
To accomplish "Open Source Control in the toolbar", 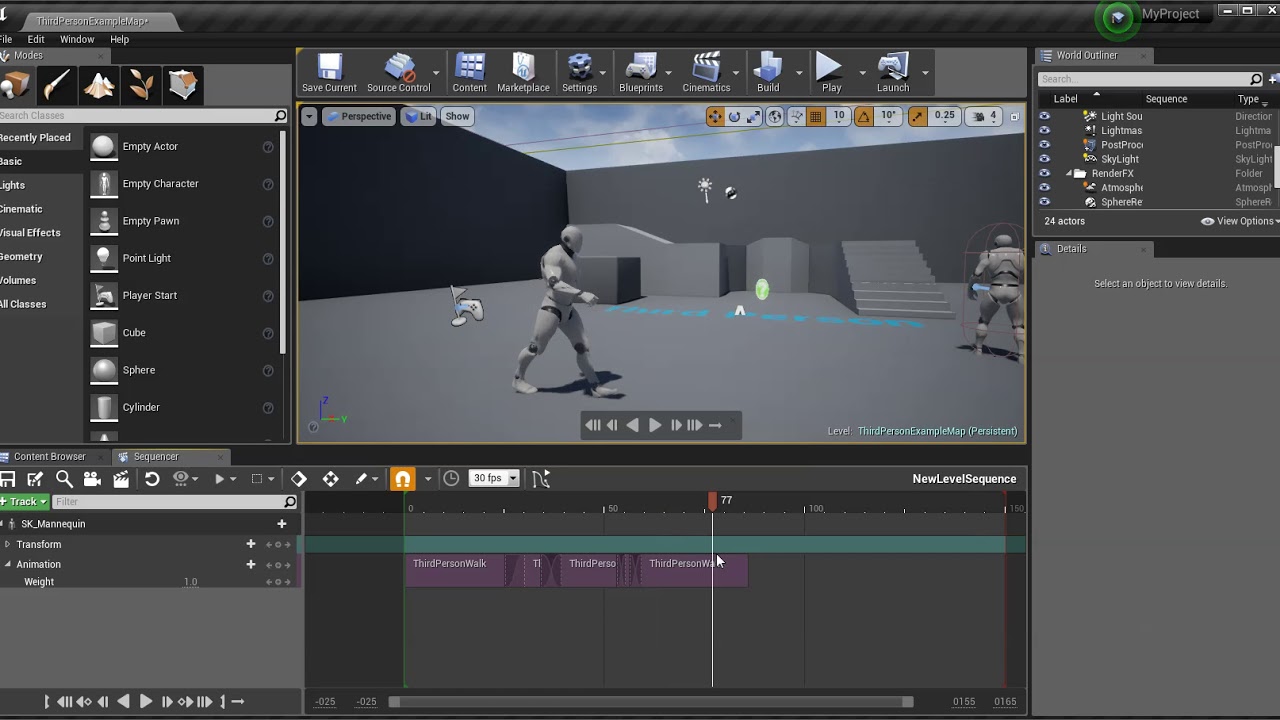I will pos(398,73).
